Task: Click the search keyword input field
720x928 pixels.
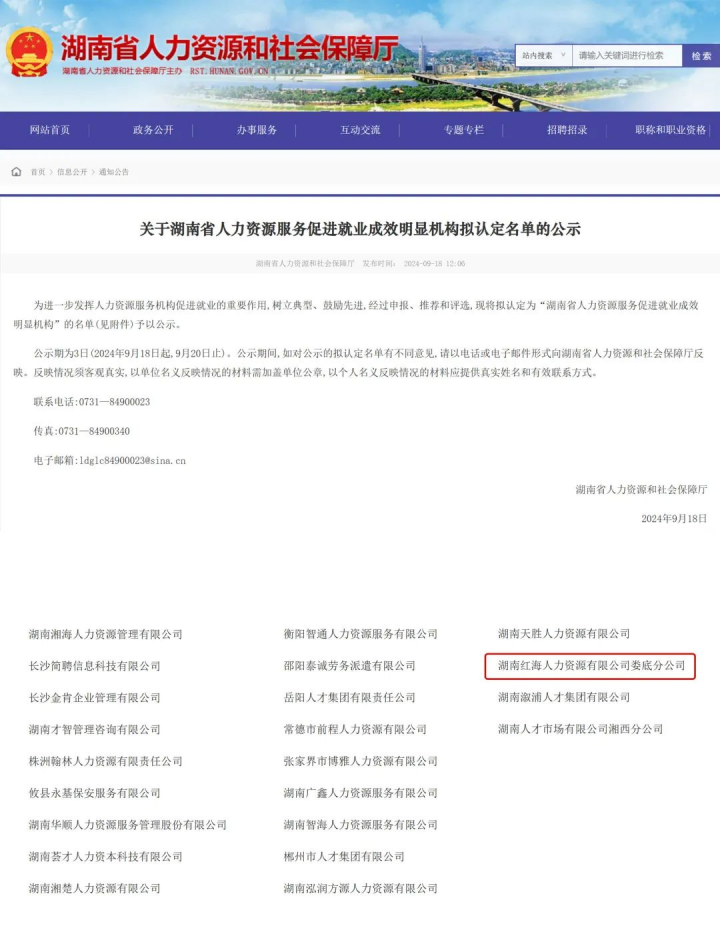Action: click(627, 56)
